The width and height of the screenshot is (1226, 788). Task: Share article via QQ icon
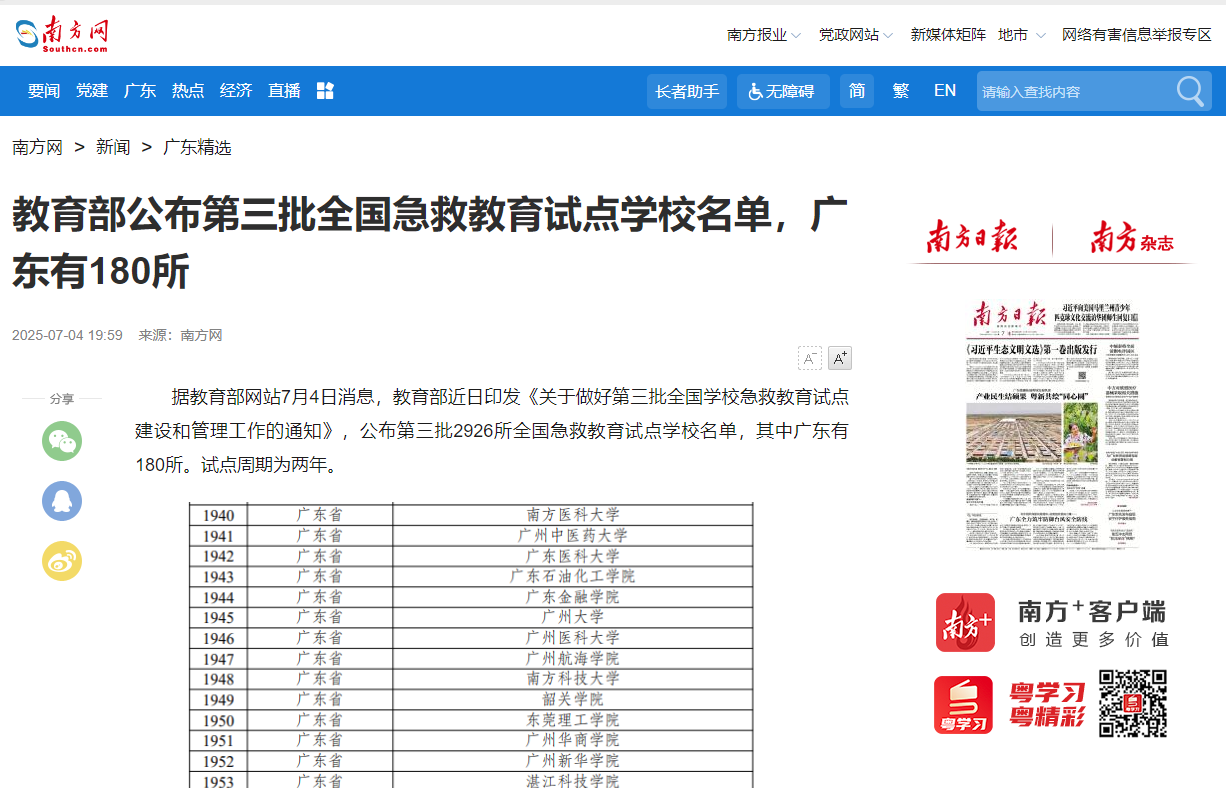click(x=62, y=501)
